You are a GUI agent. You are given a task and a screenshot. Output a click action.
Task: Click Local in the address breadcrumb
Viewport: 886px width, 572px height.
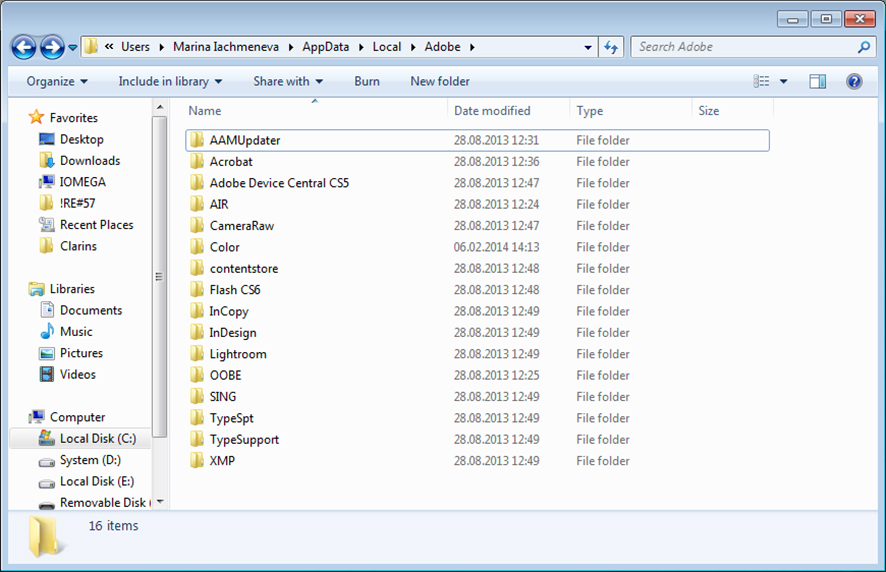[x=386, y=47]
